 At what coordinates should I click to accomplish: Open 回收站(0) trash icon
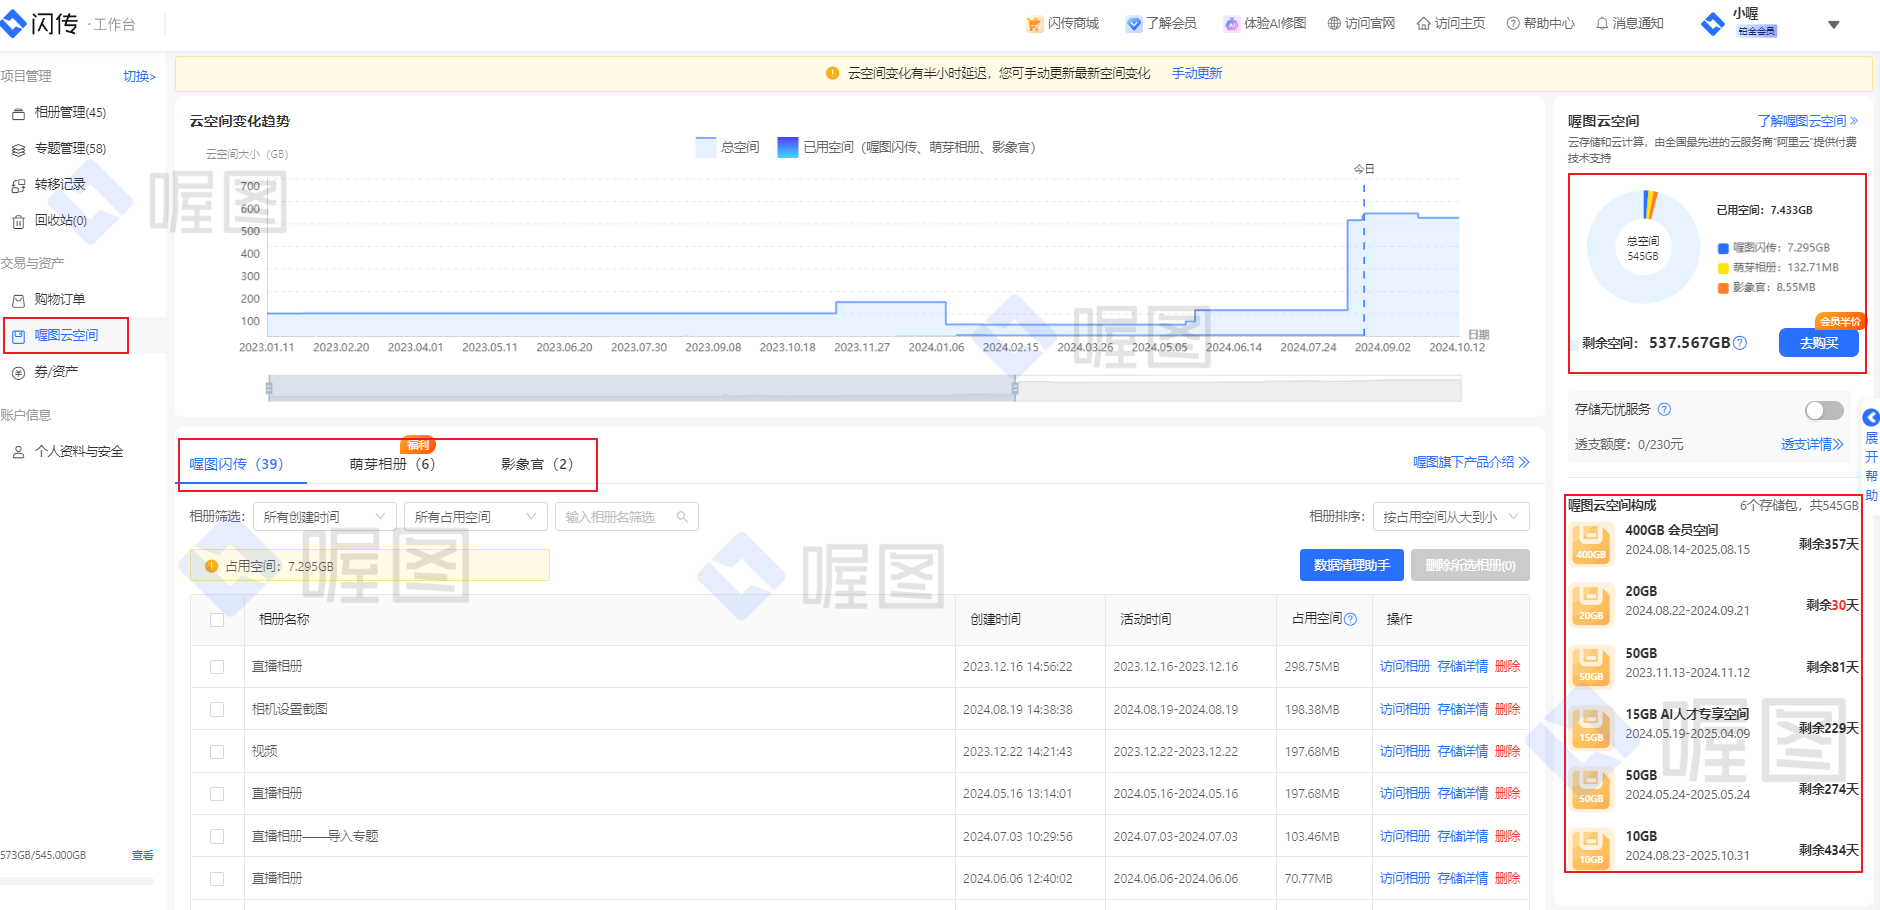pyautogui.click(x=18, y=222)
